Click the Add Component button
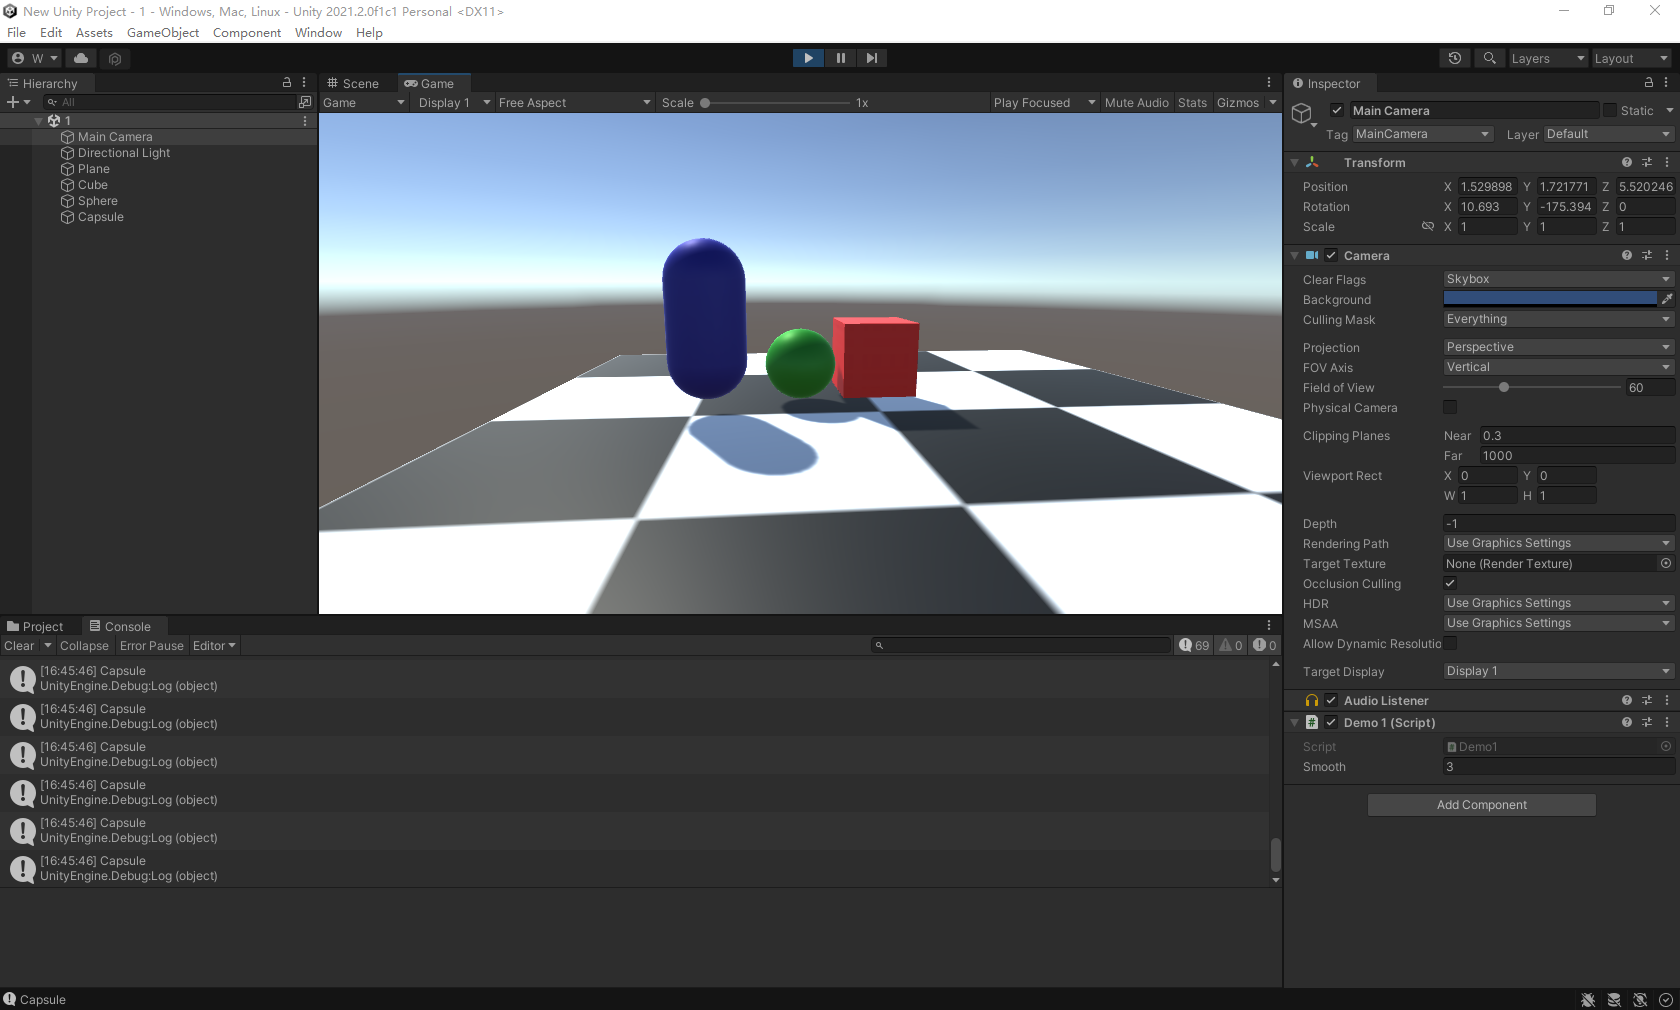 point(1481,804)
